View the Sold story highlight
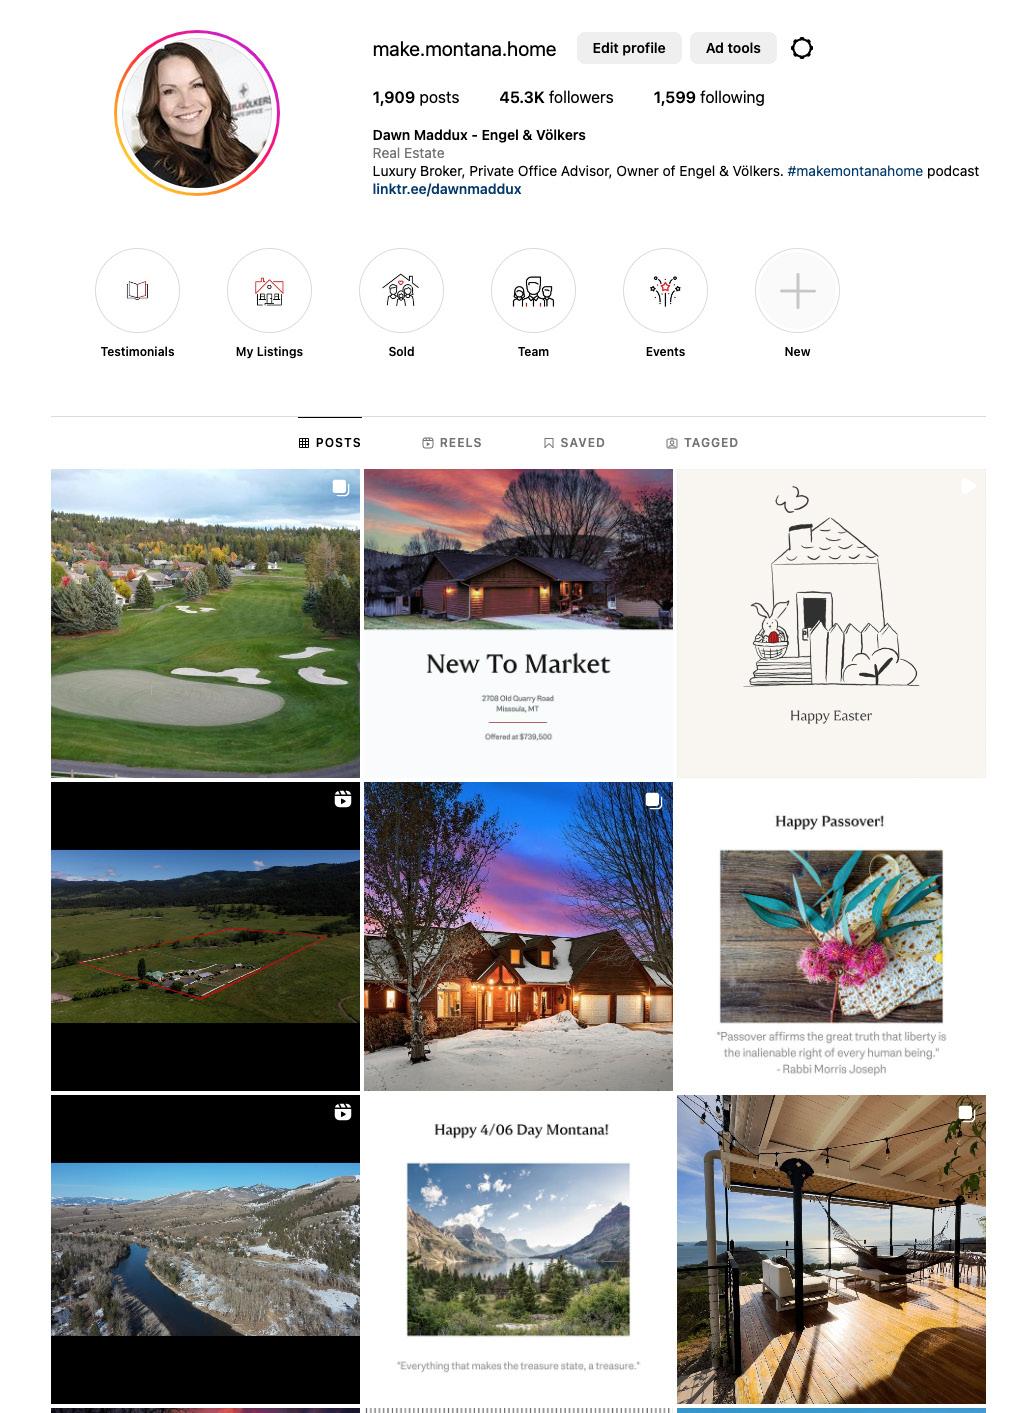The image size is (1016, 1413). pyautogui.click(x=401, y=291)
